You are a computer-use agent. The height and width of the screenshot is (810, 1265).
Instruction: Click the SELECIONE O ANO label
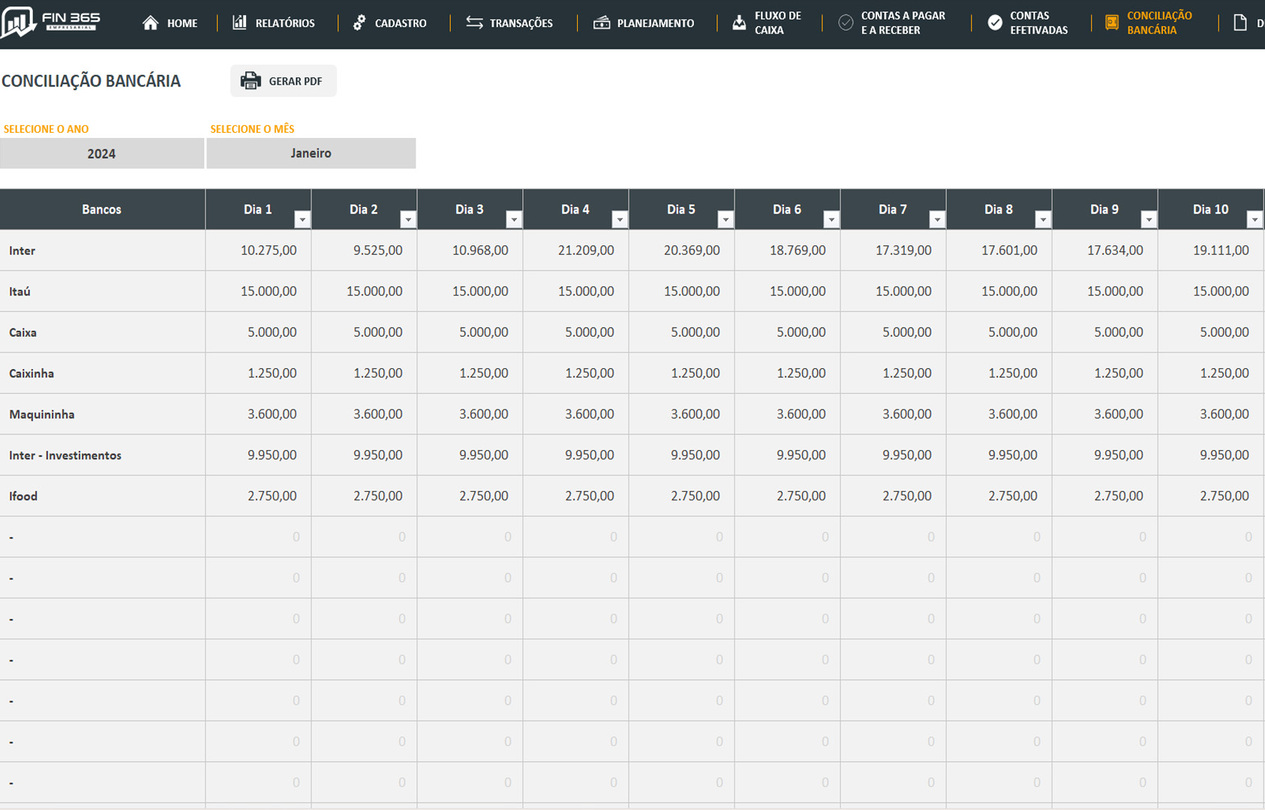point(46,129)
